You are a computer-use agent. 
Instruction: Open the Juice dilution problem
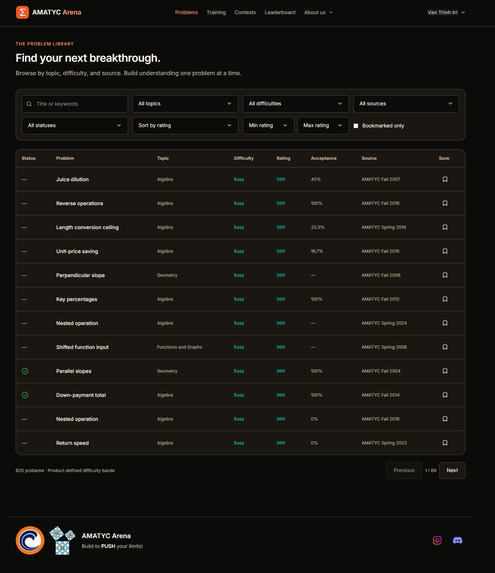72,179
